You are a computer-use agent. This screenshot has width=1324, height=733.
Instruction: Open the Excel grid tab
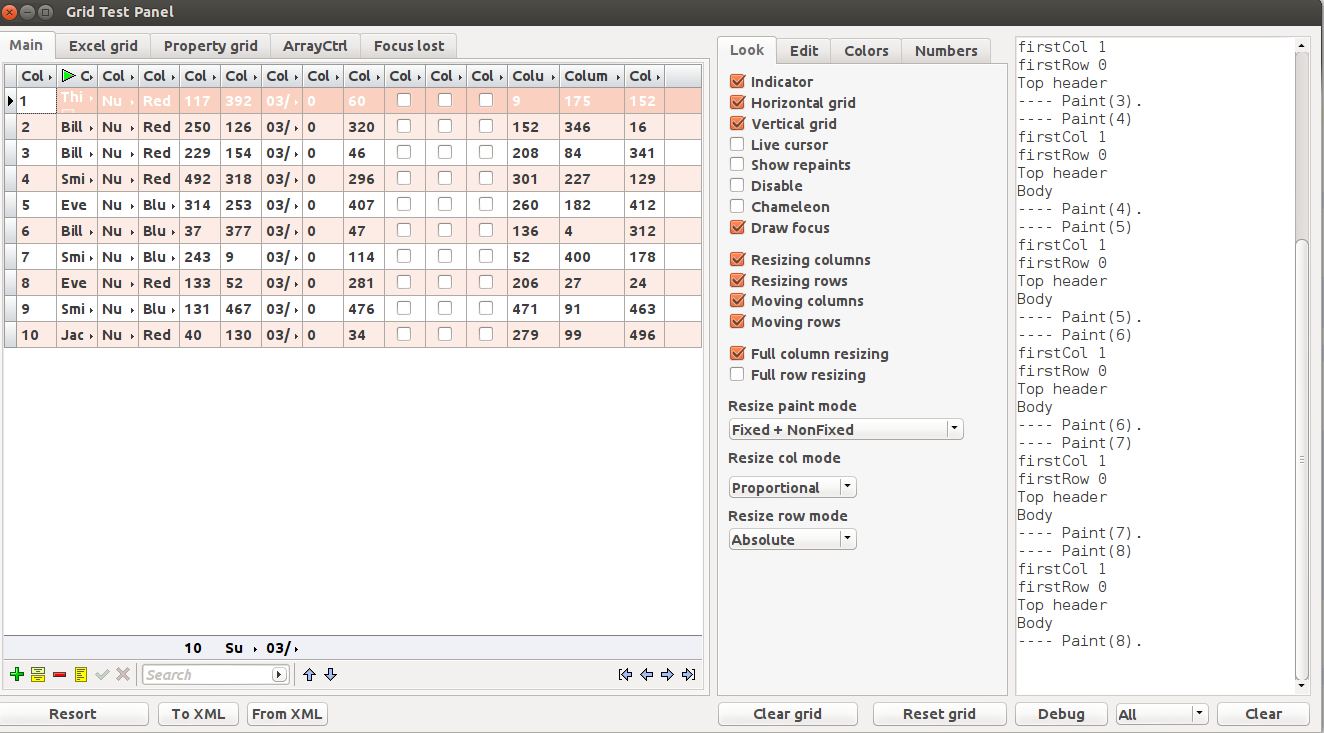click(103, 46)
